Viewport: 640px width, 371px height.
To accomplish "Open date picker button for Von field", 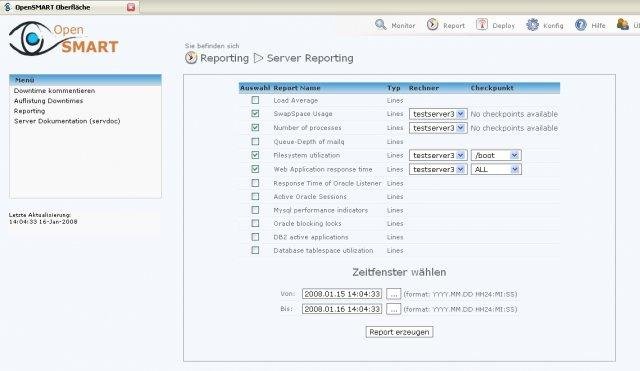I will [x=393, y=294].
